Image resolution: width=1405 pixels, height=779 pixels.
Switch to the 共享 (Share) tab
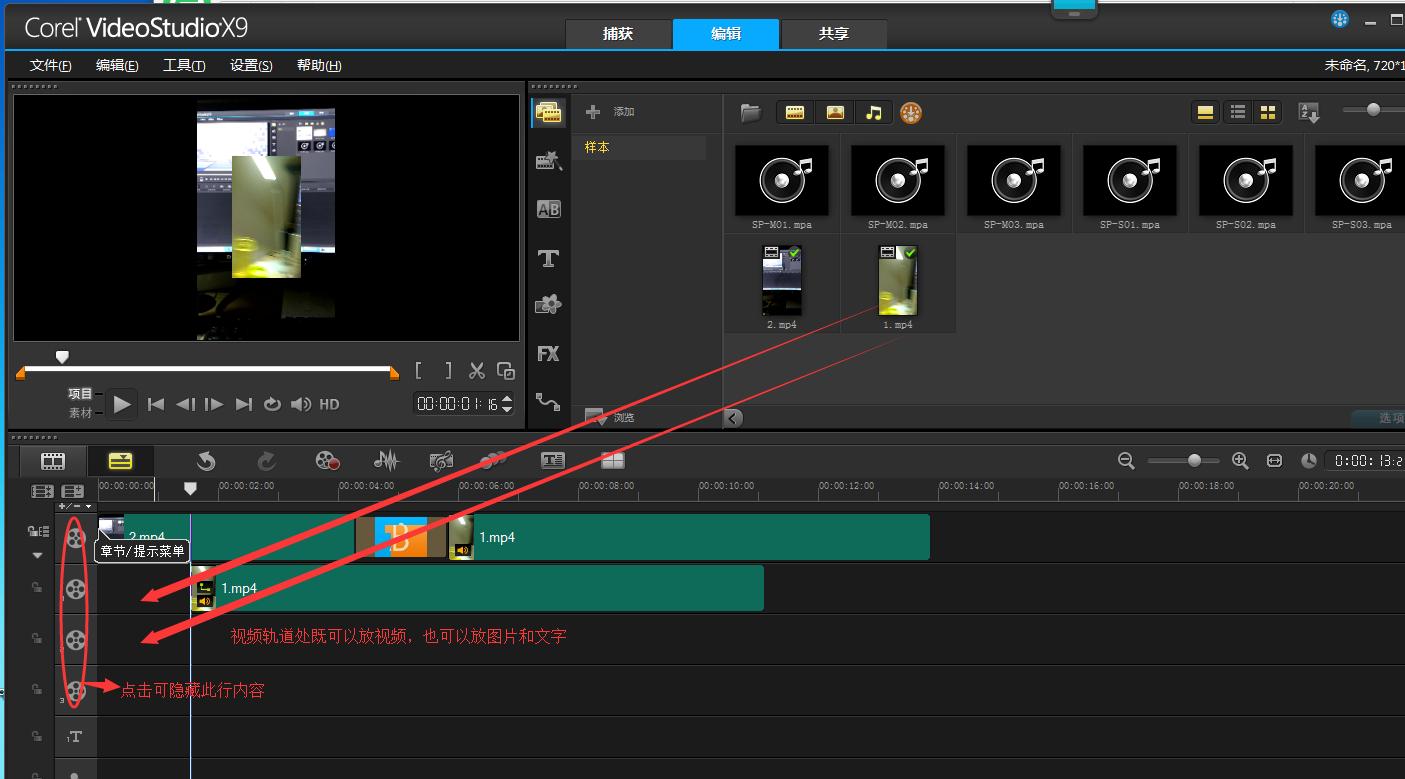[x=833, y=34]
